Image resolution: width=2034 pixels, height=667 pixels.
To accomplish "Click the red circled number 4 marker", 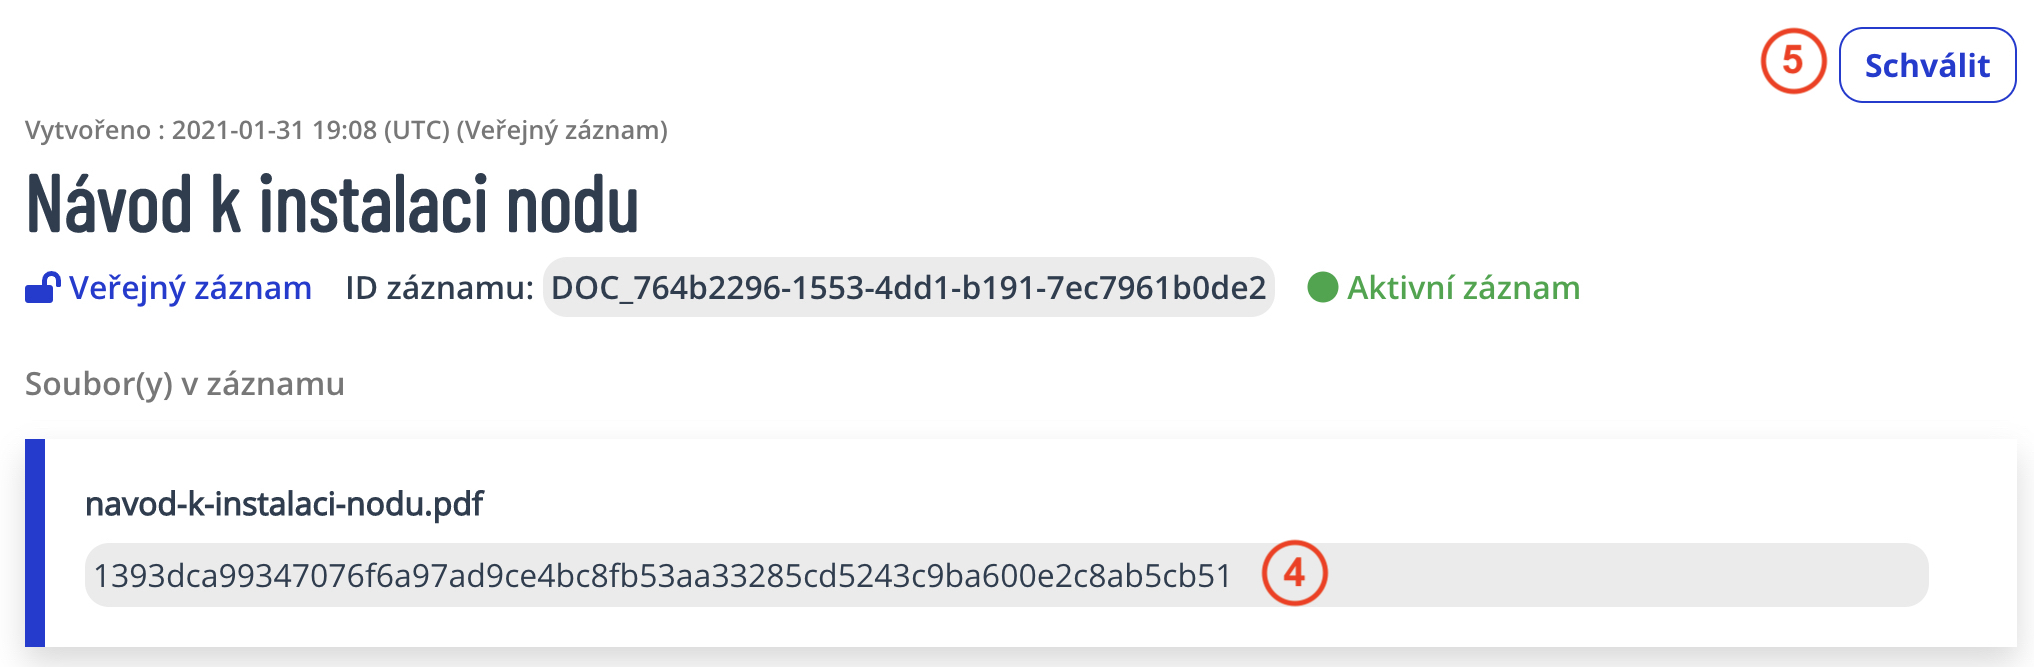I will (x=1294, y=574).
